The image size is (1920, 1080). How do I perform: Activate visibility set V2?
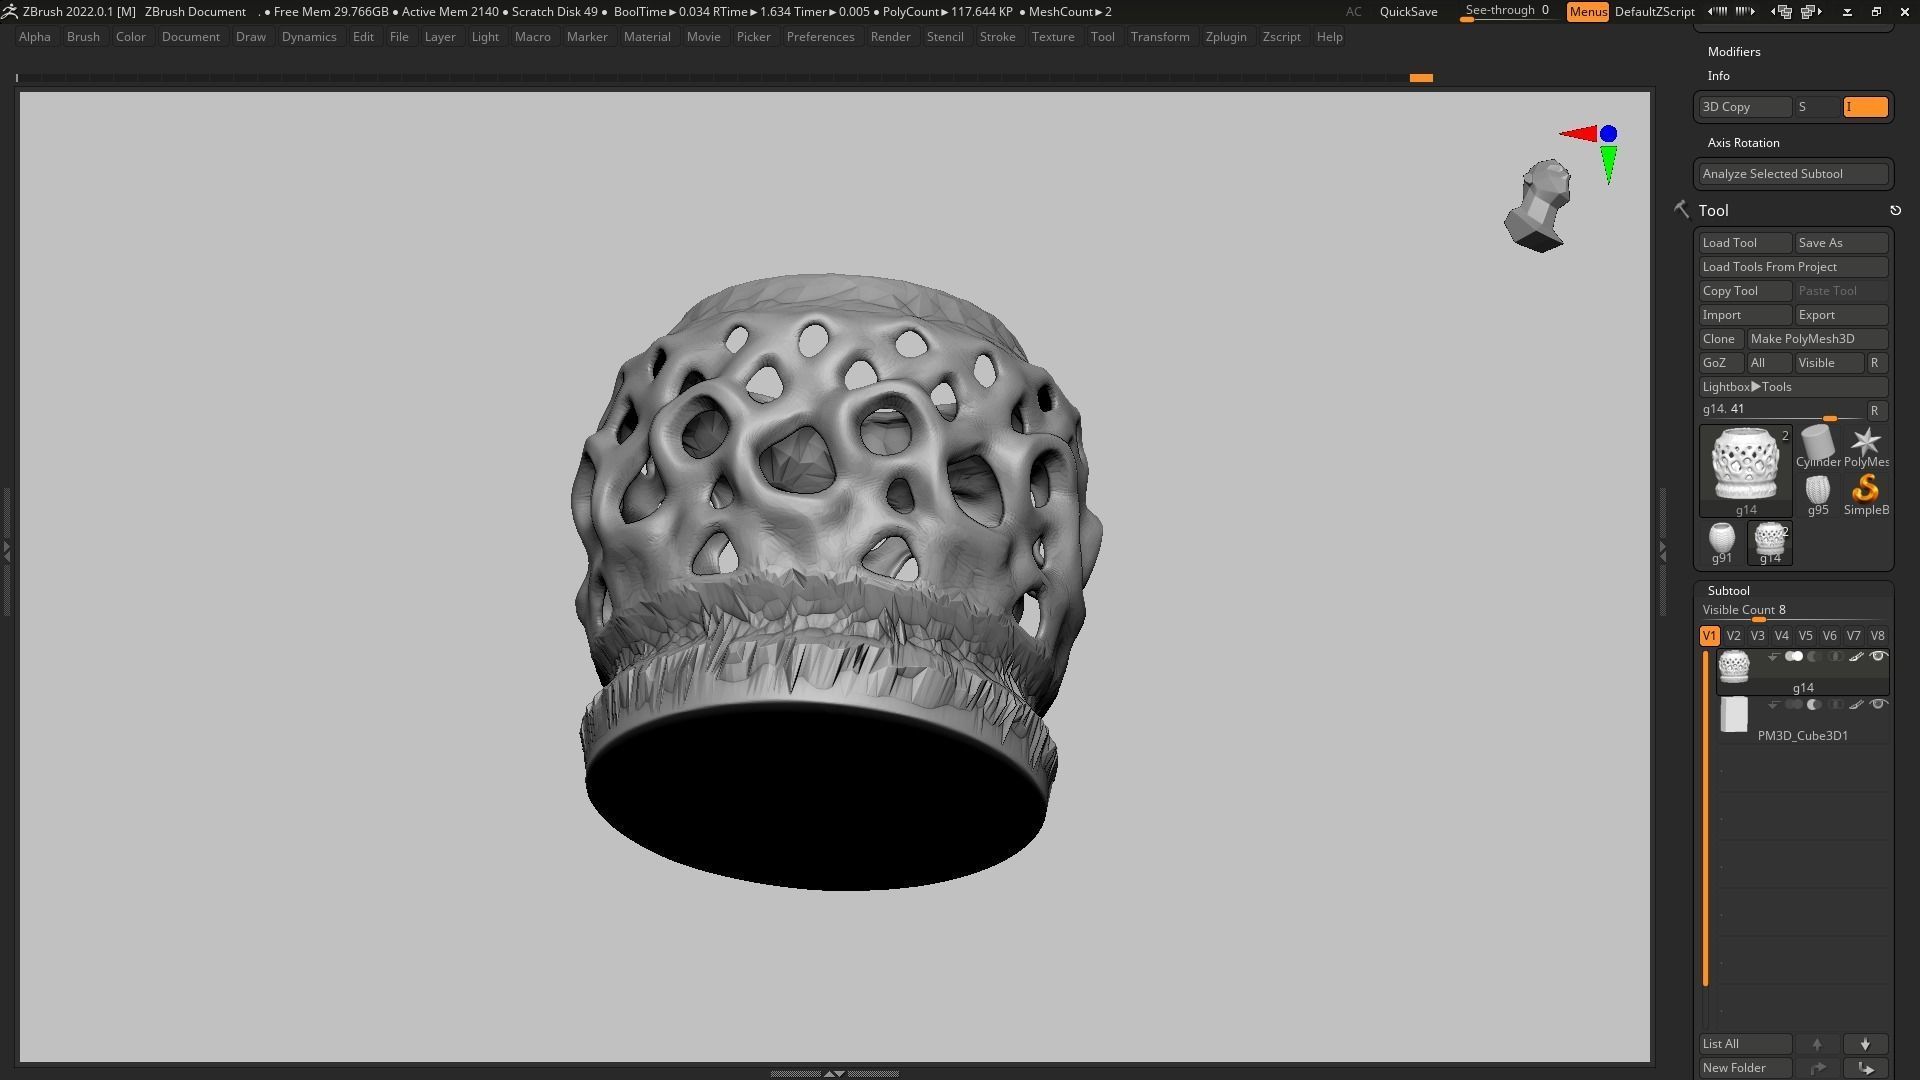point(1733,636)
